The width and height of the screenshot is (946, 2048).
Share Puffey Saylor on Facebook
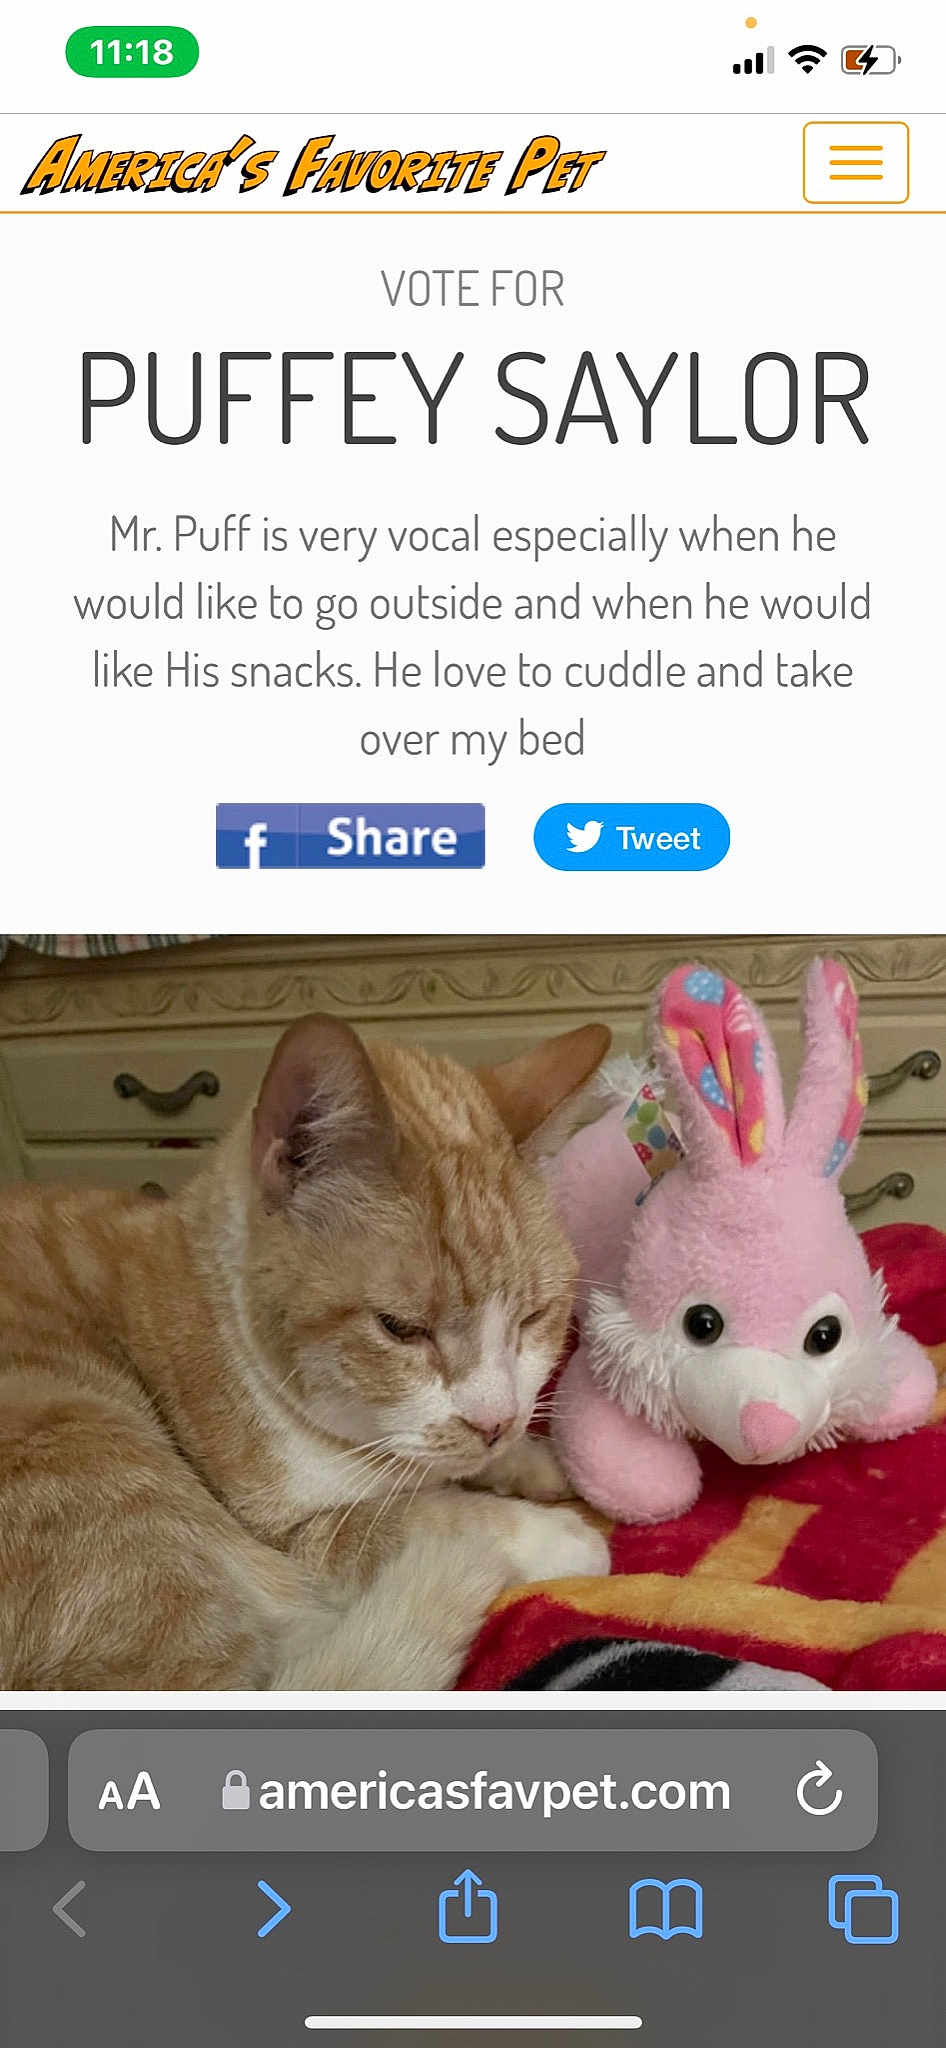350,836
